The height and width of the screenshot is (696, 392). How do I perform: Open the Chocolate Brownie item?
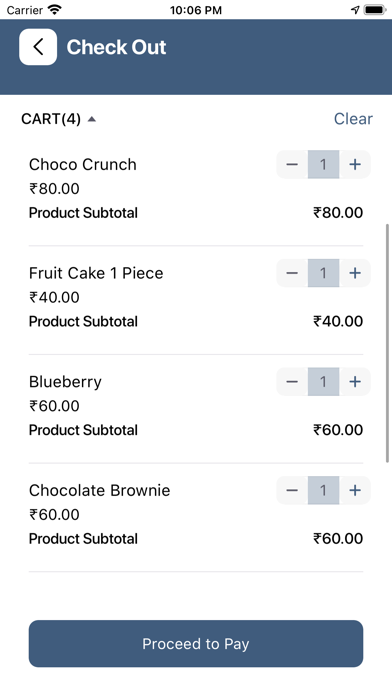point(99,490)
